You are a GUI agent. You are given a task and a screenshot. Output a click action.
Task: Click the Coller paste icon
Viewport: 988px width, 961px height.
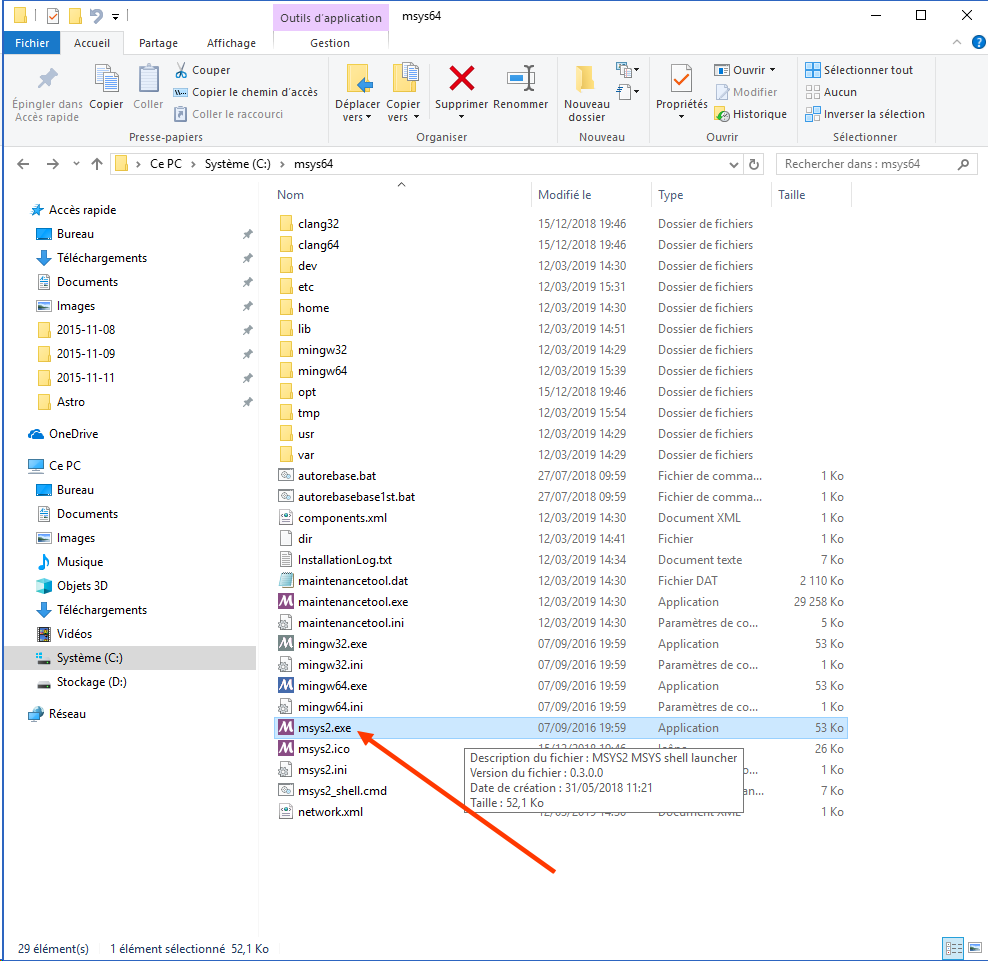pyautogui.click(x=148, y=79)
